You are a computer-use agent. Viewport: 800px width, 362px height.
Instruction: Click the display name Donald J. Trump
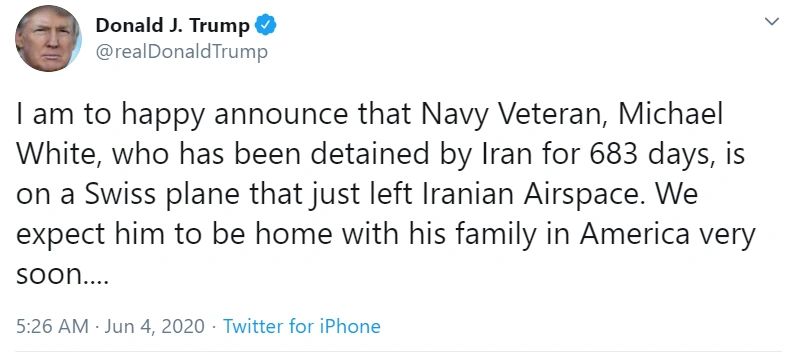(172, 25)
